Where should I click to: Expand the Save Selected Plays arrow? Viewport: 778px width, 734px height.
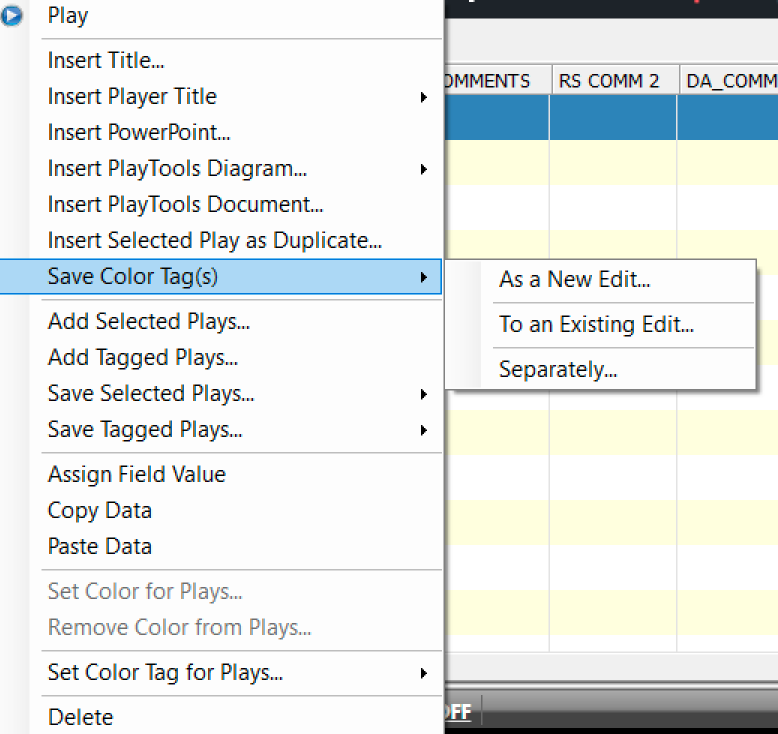click(x=423, y=394)
